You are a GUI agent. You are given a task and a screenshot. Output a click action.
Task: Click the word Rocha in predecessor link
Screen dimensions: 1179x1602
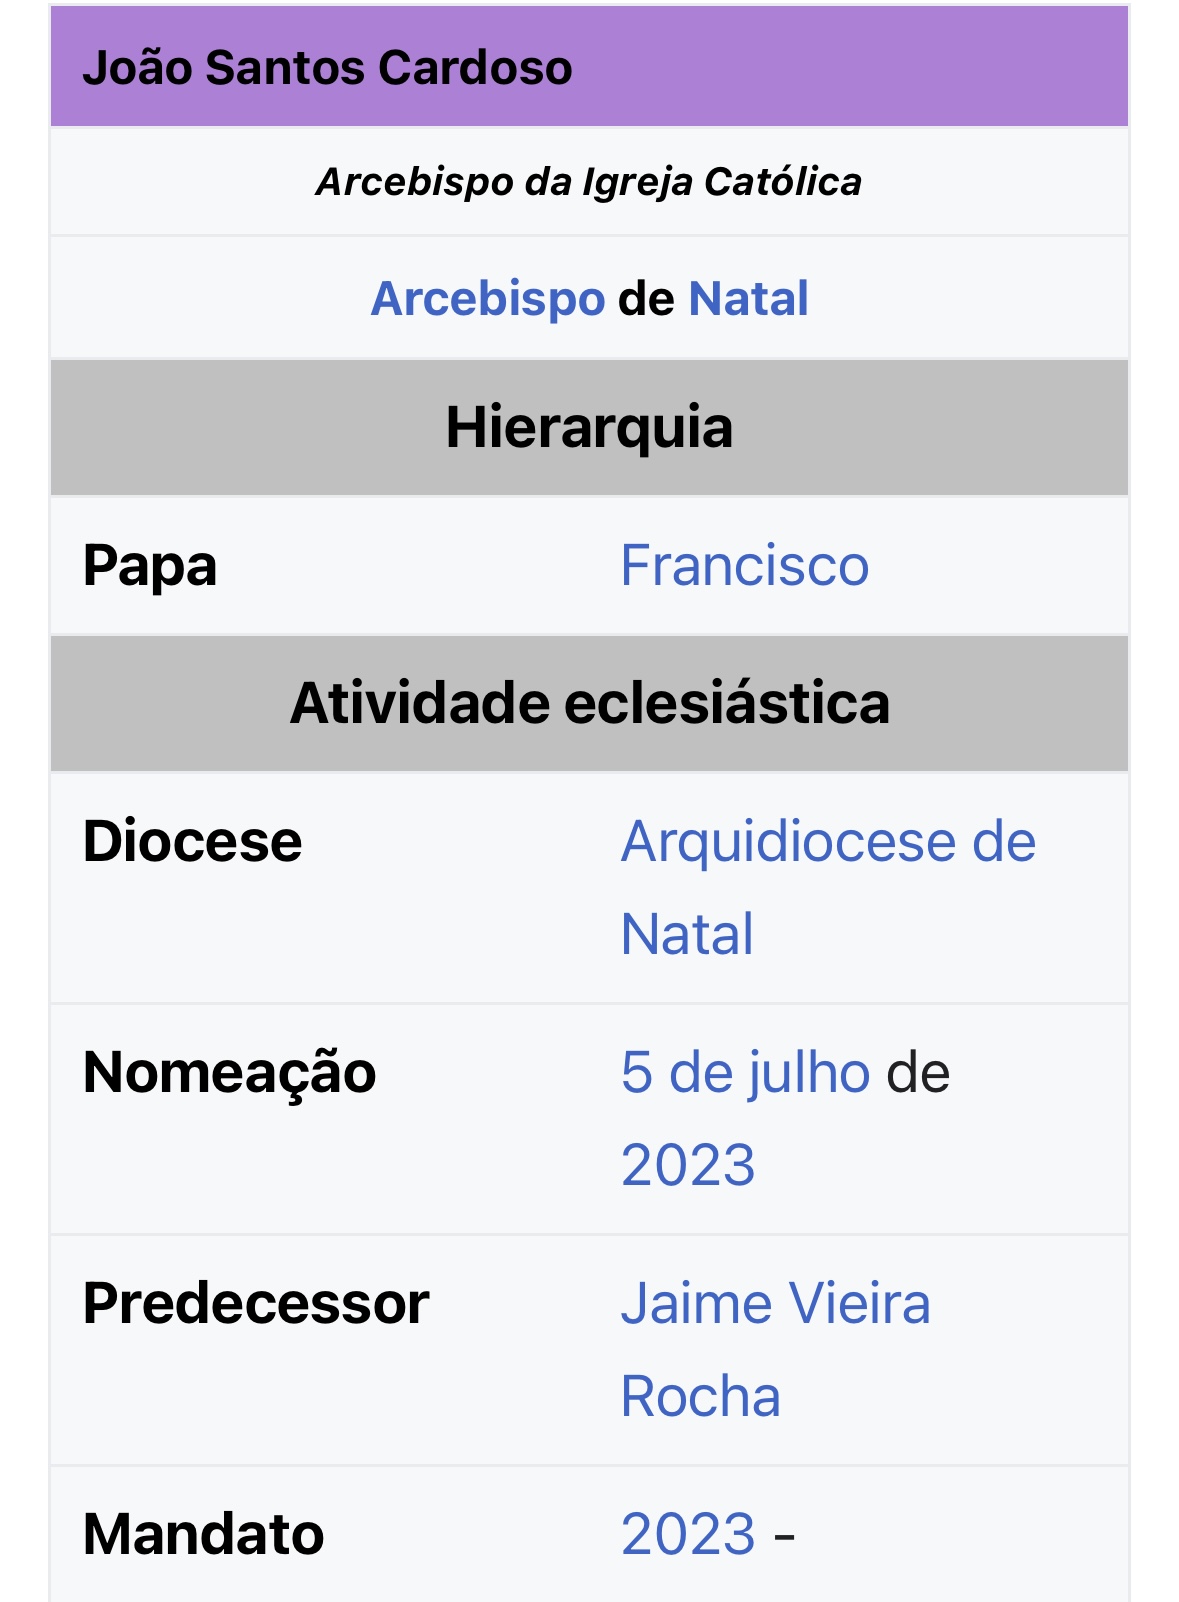(x=700, y=1396)
